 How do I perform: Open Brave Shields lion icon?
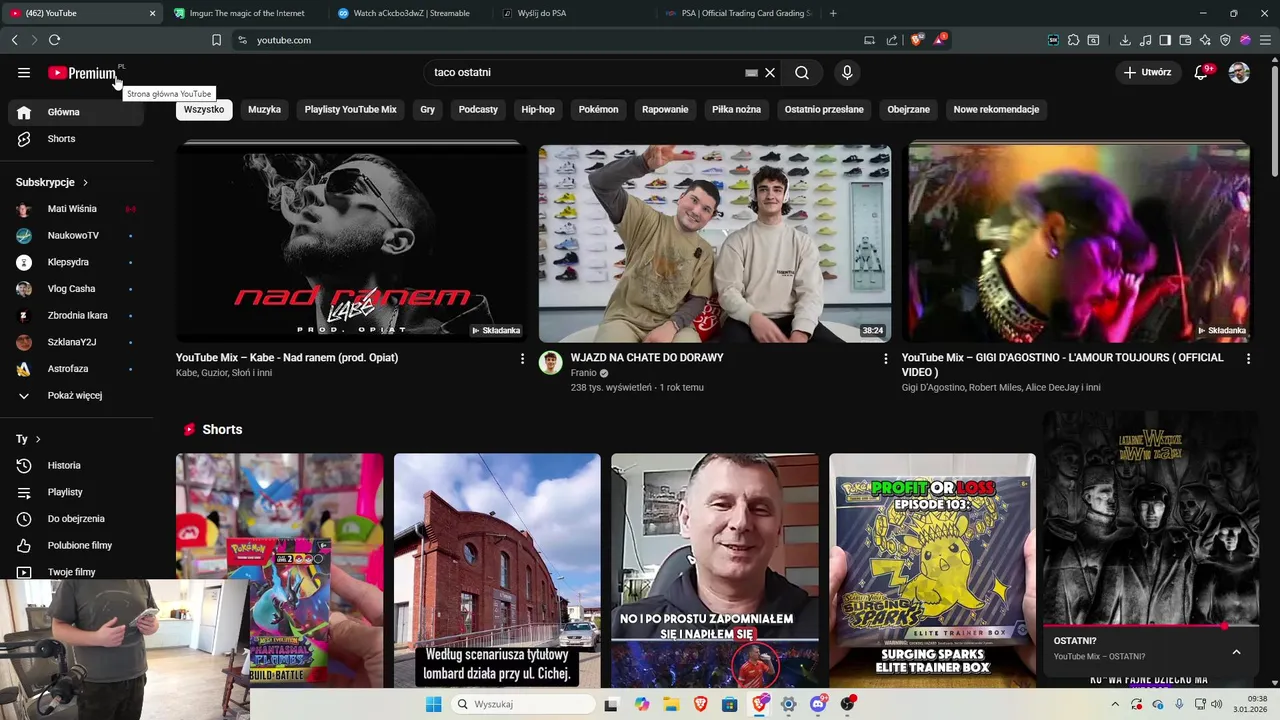[916, 40]
